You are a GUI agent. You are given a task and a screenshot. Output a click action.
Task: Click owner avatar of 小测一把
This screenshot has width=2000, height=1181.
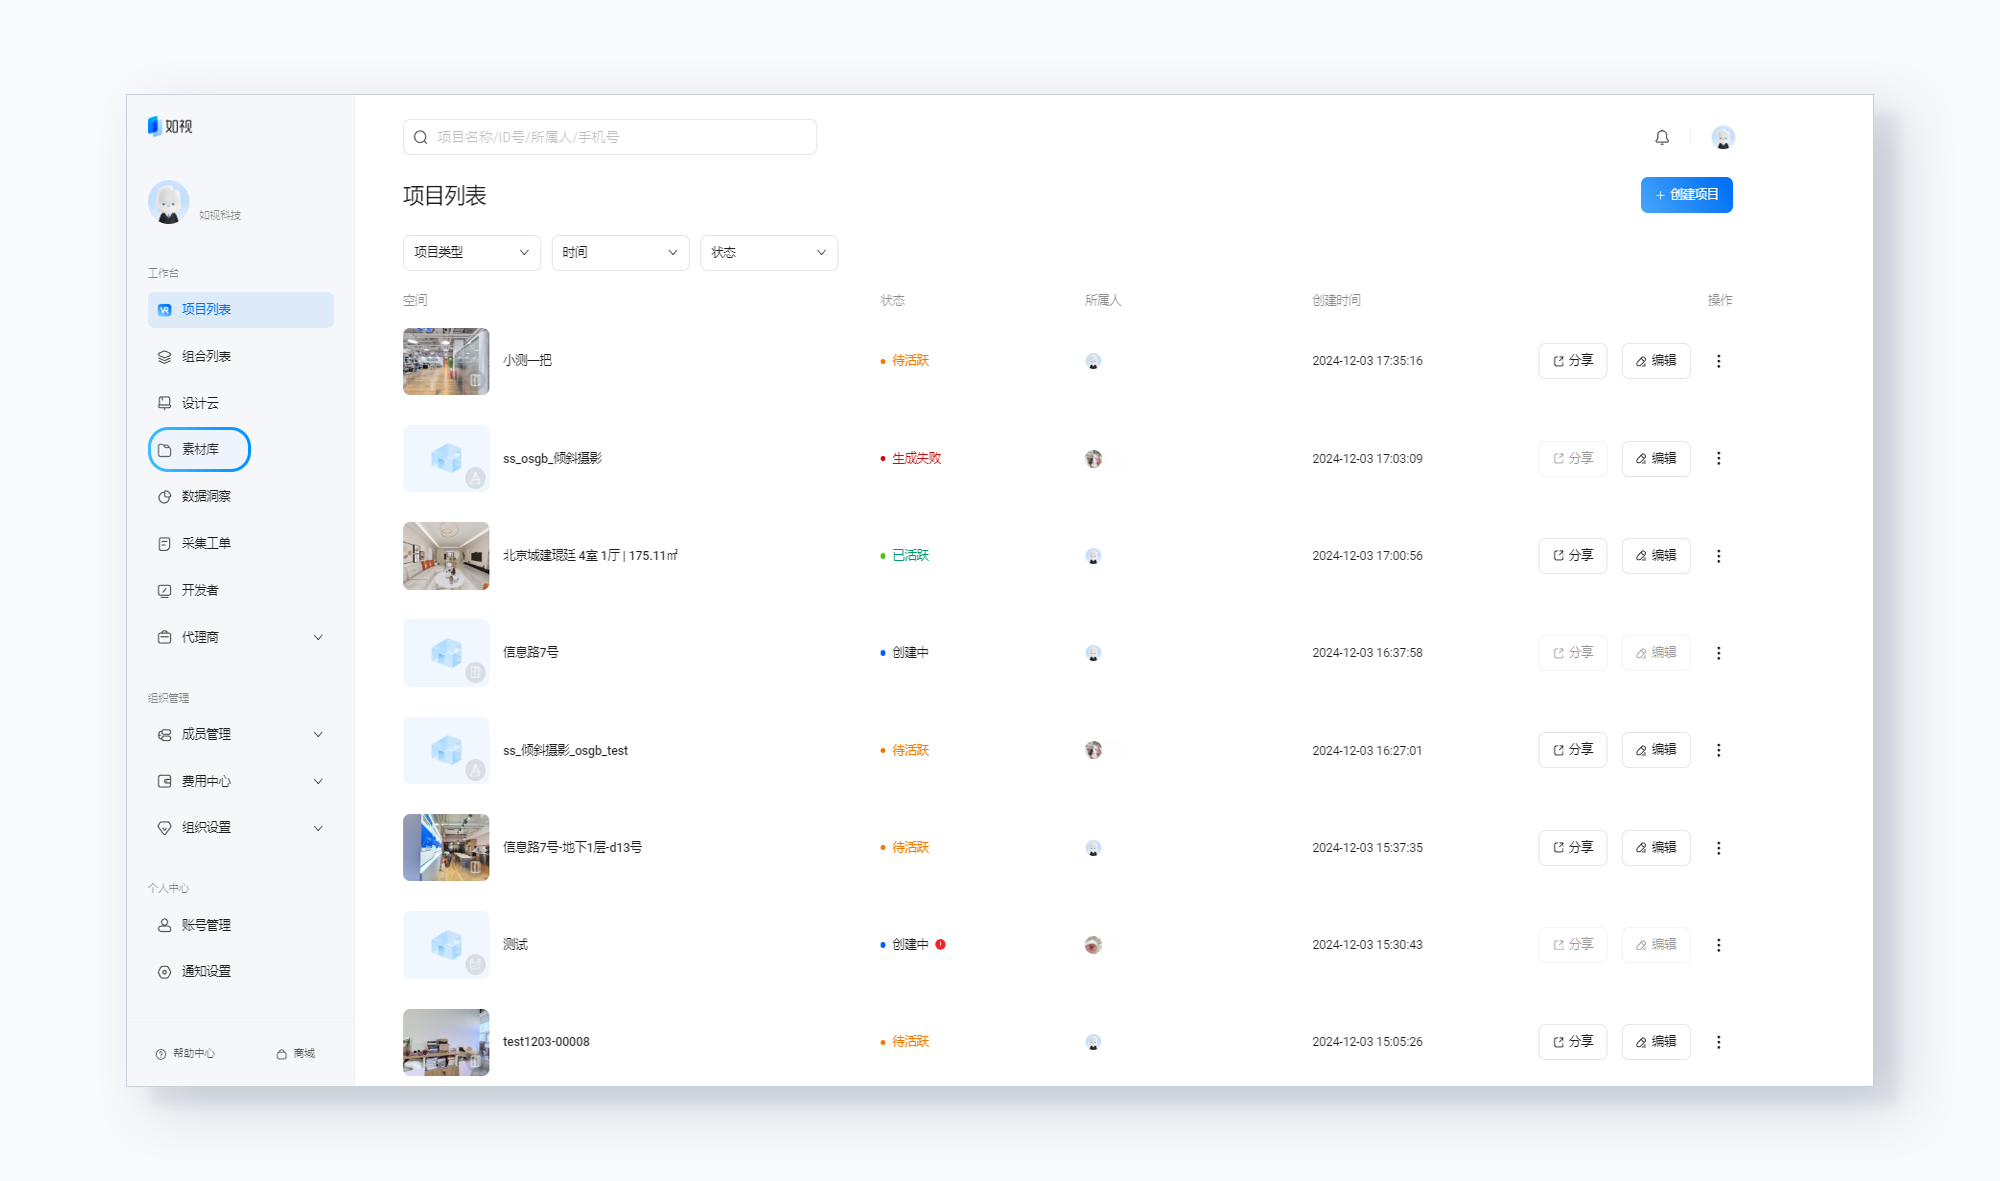[1093, 361]
